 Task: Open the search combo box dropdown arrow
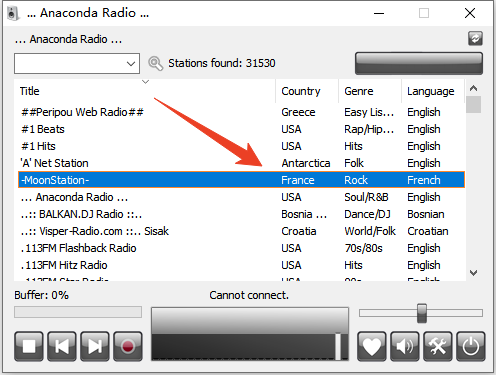click(x=131, y=63)
